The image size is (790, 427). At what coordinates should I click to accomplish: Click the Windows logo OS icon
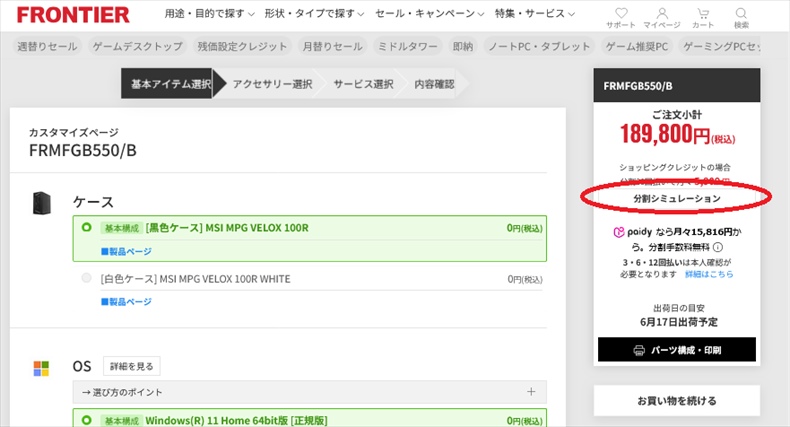coord(41,368)
